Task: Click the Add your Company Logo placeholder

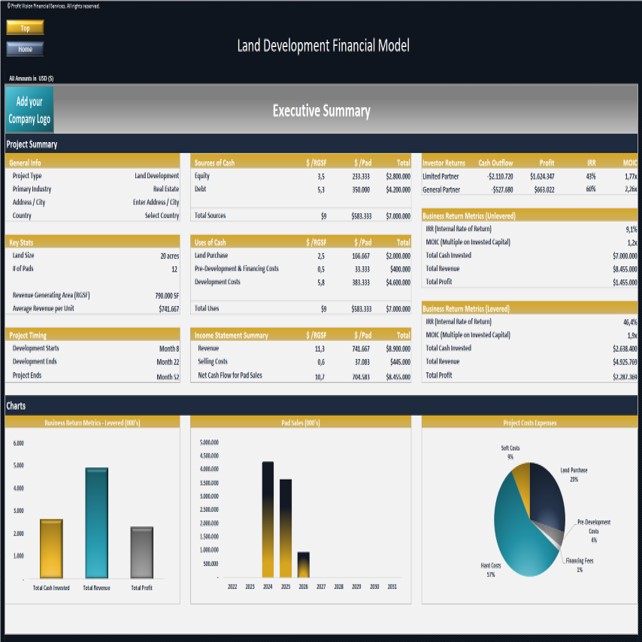Action: [x=29, y=110]
